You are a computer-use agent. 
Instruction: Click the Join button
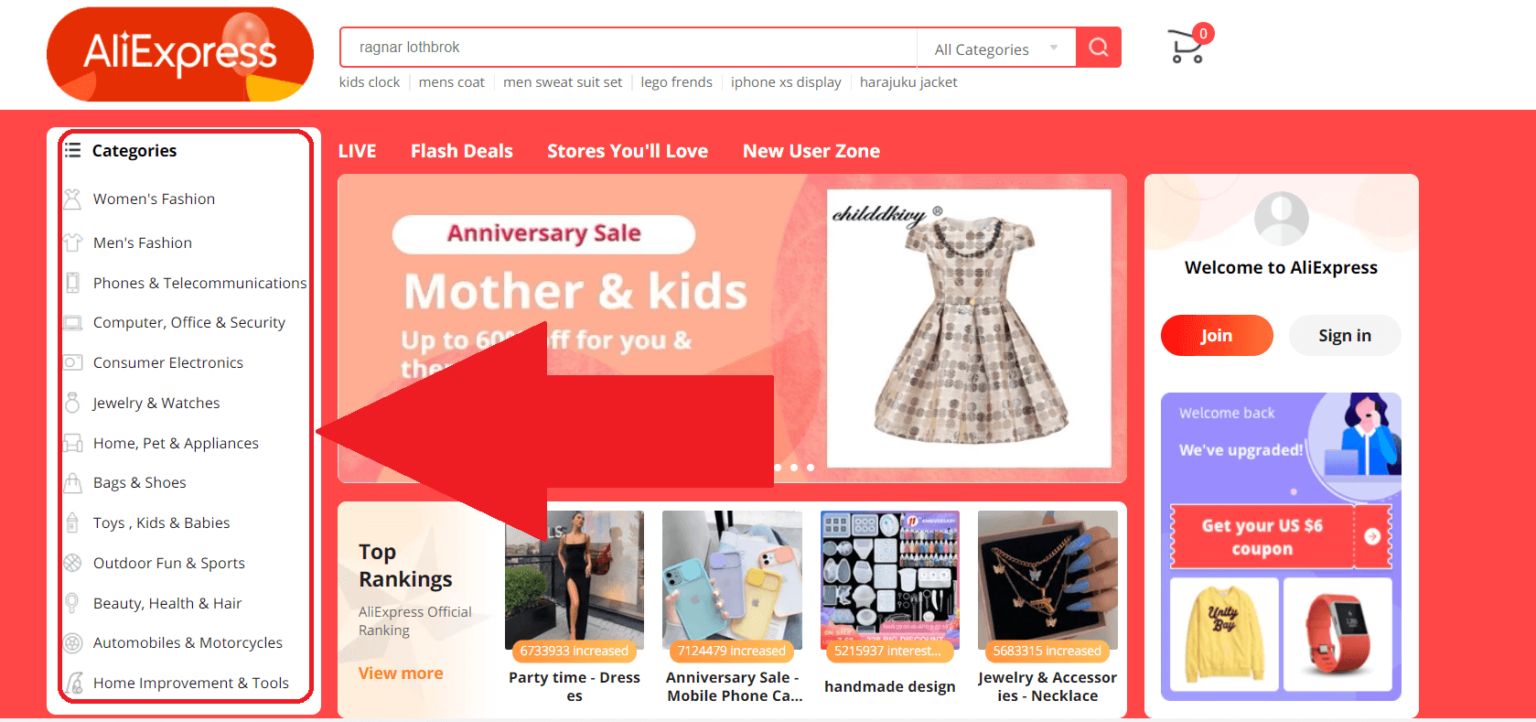pos(1217,336)
